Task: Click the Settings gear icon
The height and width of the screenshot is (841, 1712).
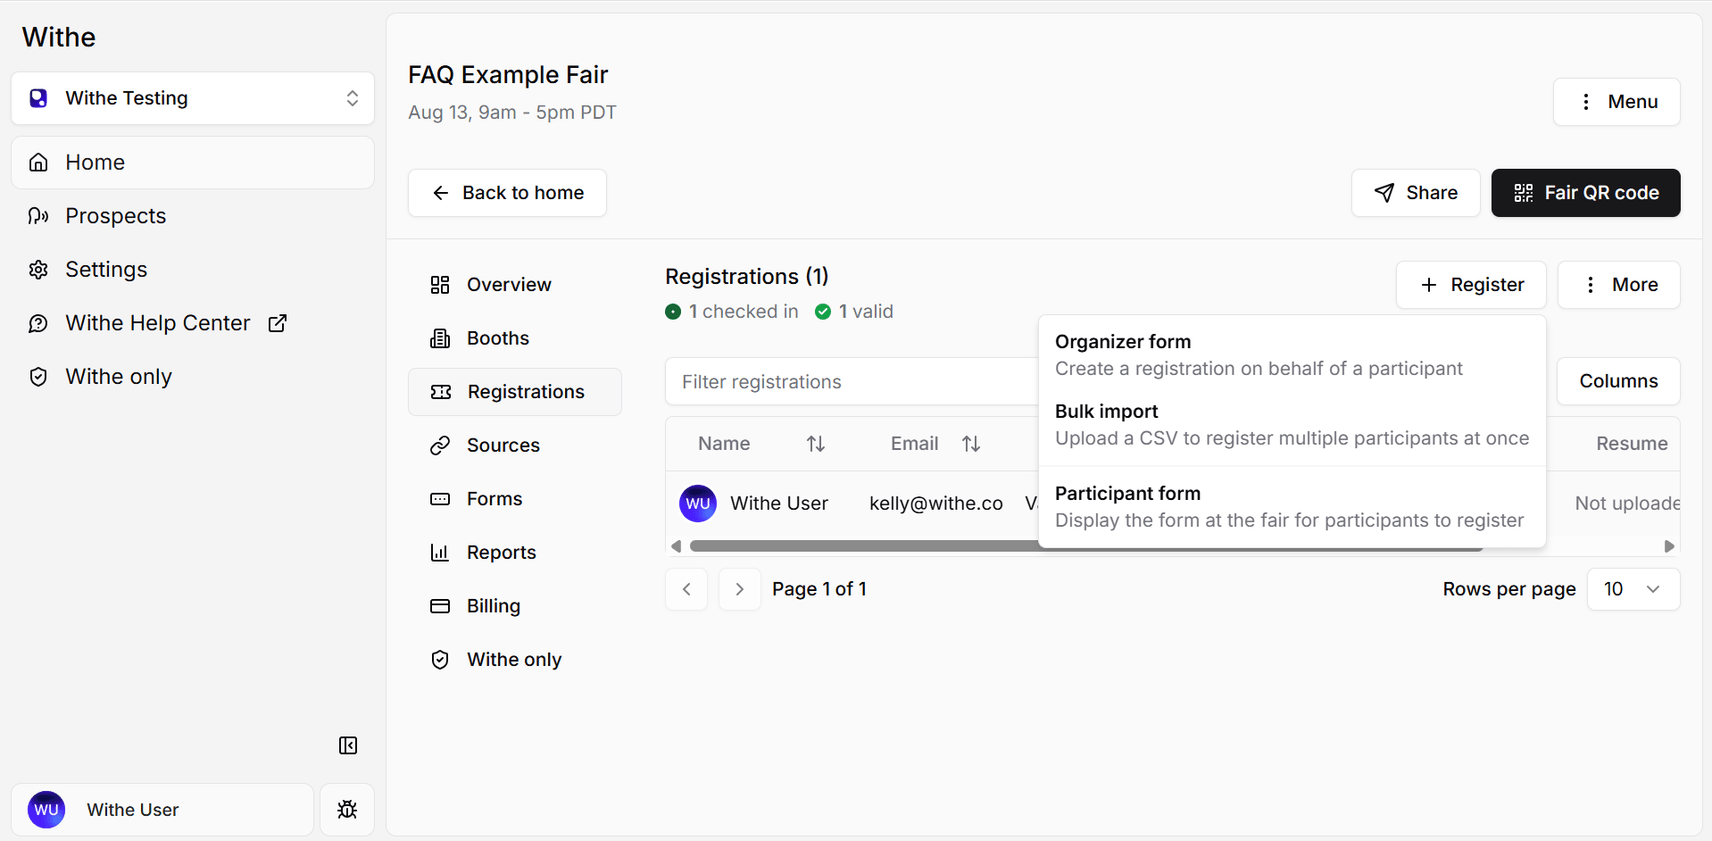Action: [38, 270]
